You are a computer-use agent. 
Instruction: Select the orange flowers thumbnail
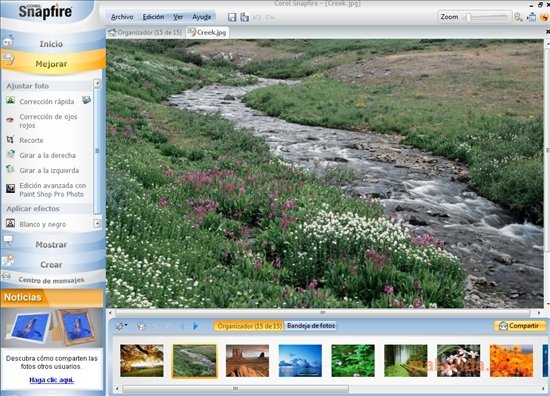511,361
